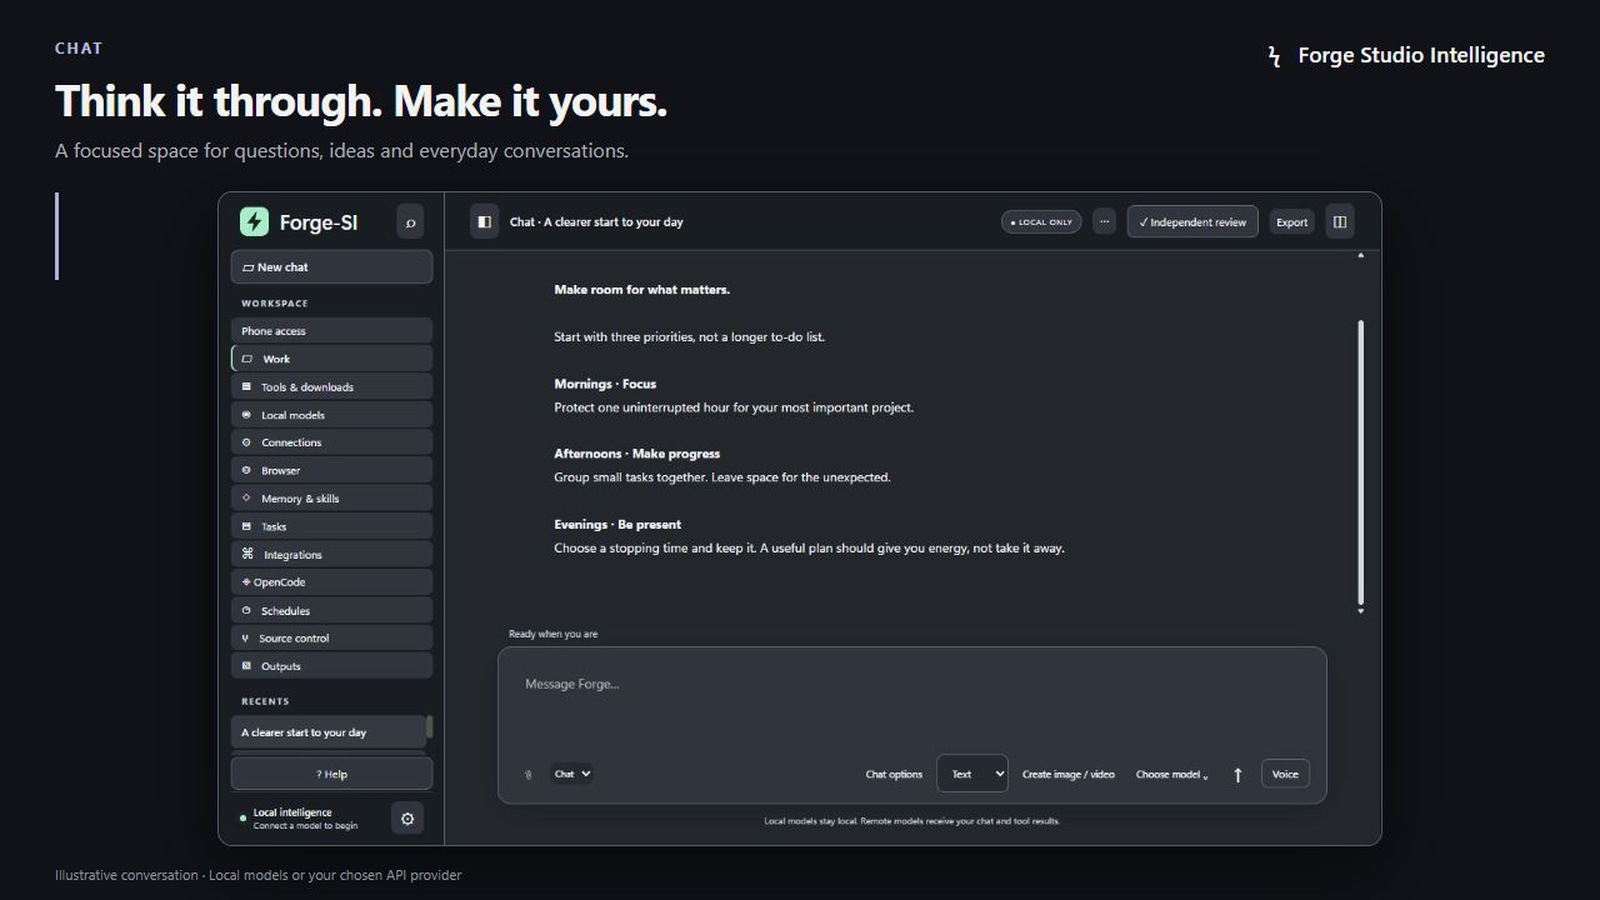Go to Tasks in workspace
1600x900 pixels.
tap(332, 526)
